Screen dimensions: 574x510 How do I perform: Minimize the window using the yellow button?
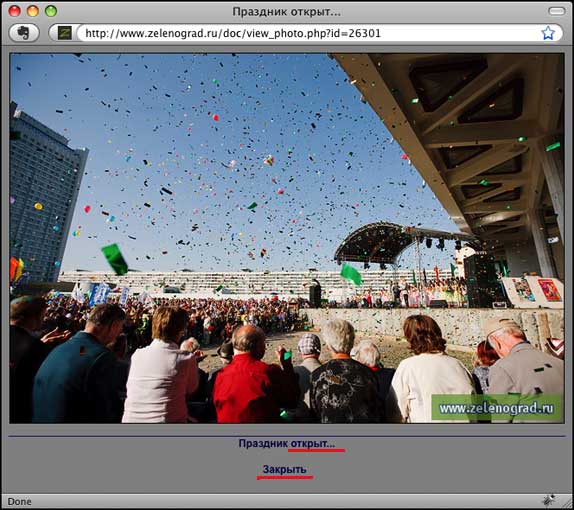[x=33, y=11]
